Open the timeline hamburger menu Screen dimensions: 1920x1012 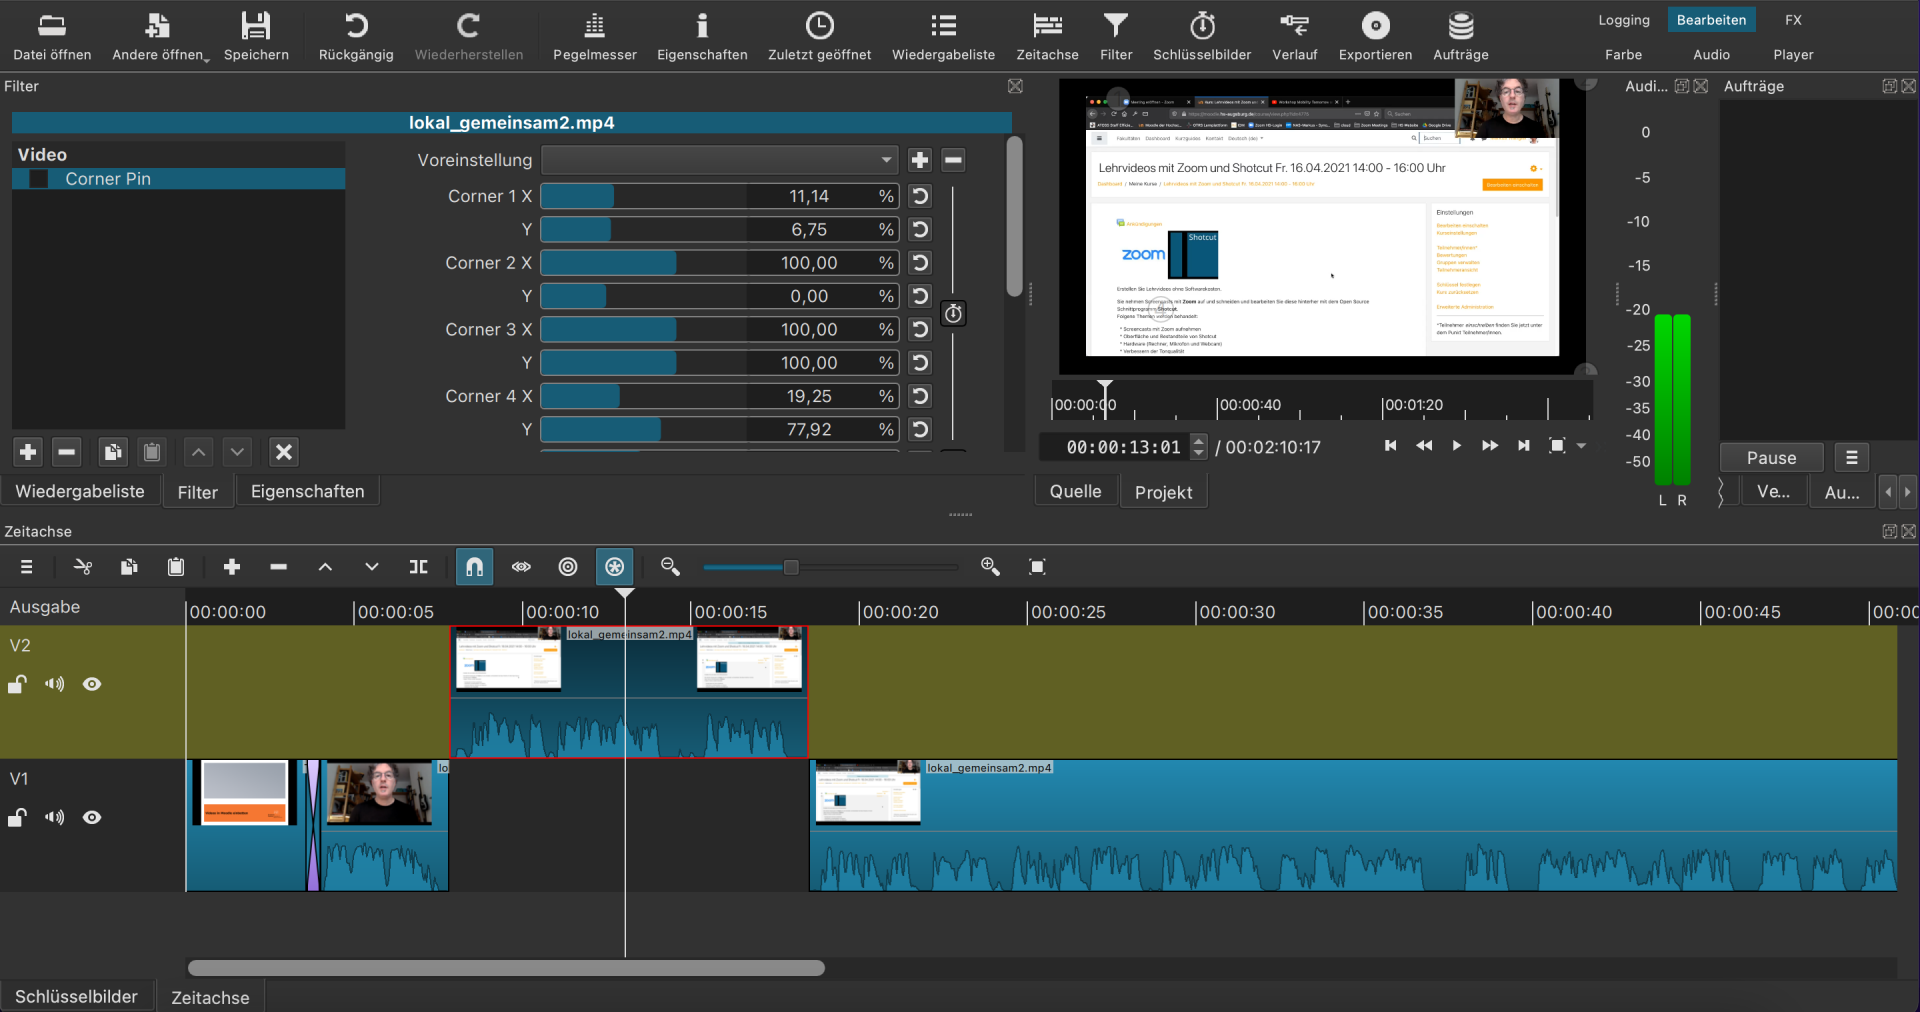coord(26,567)
